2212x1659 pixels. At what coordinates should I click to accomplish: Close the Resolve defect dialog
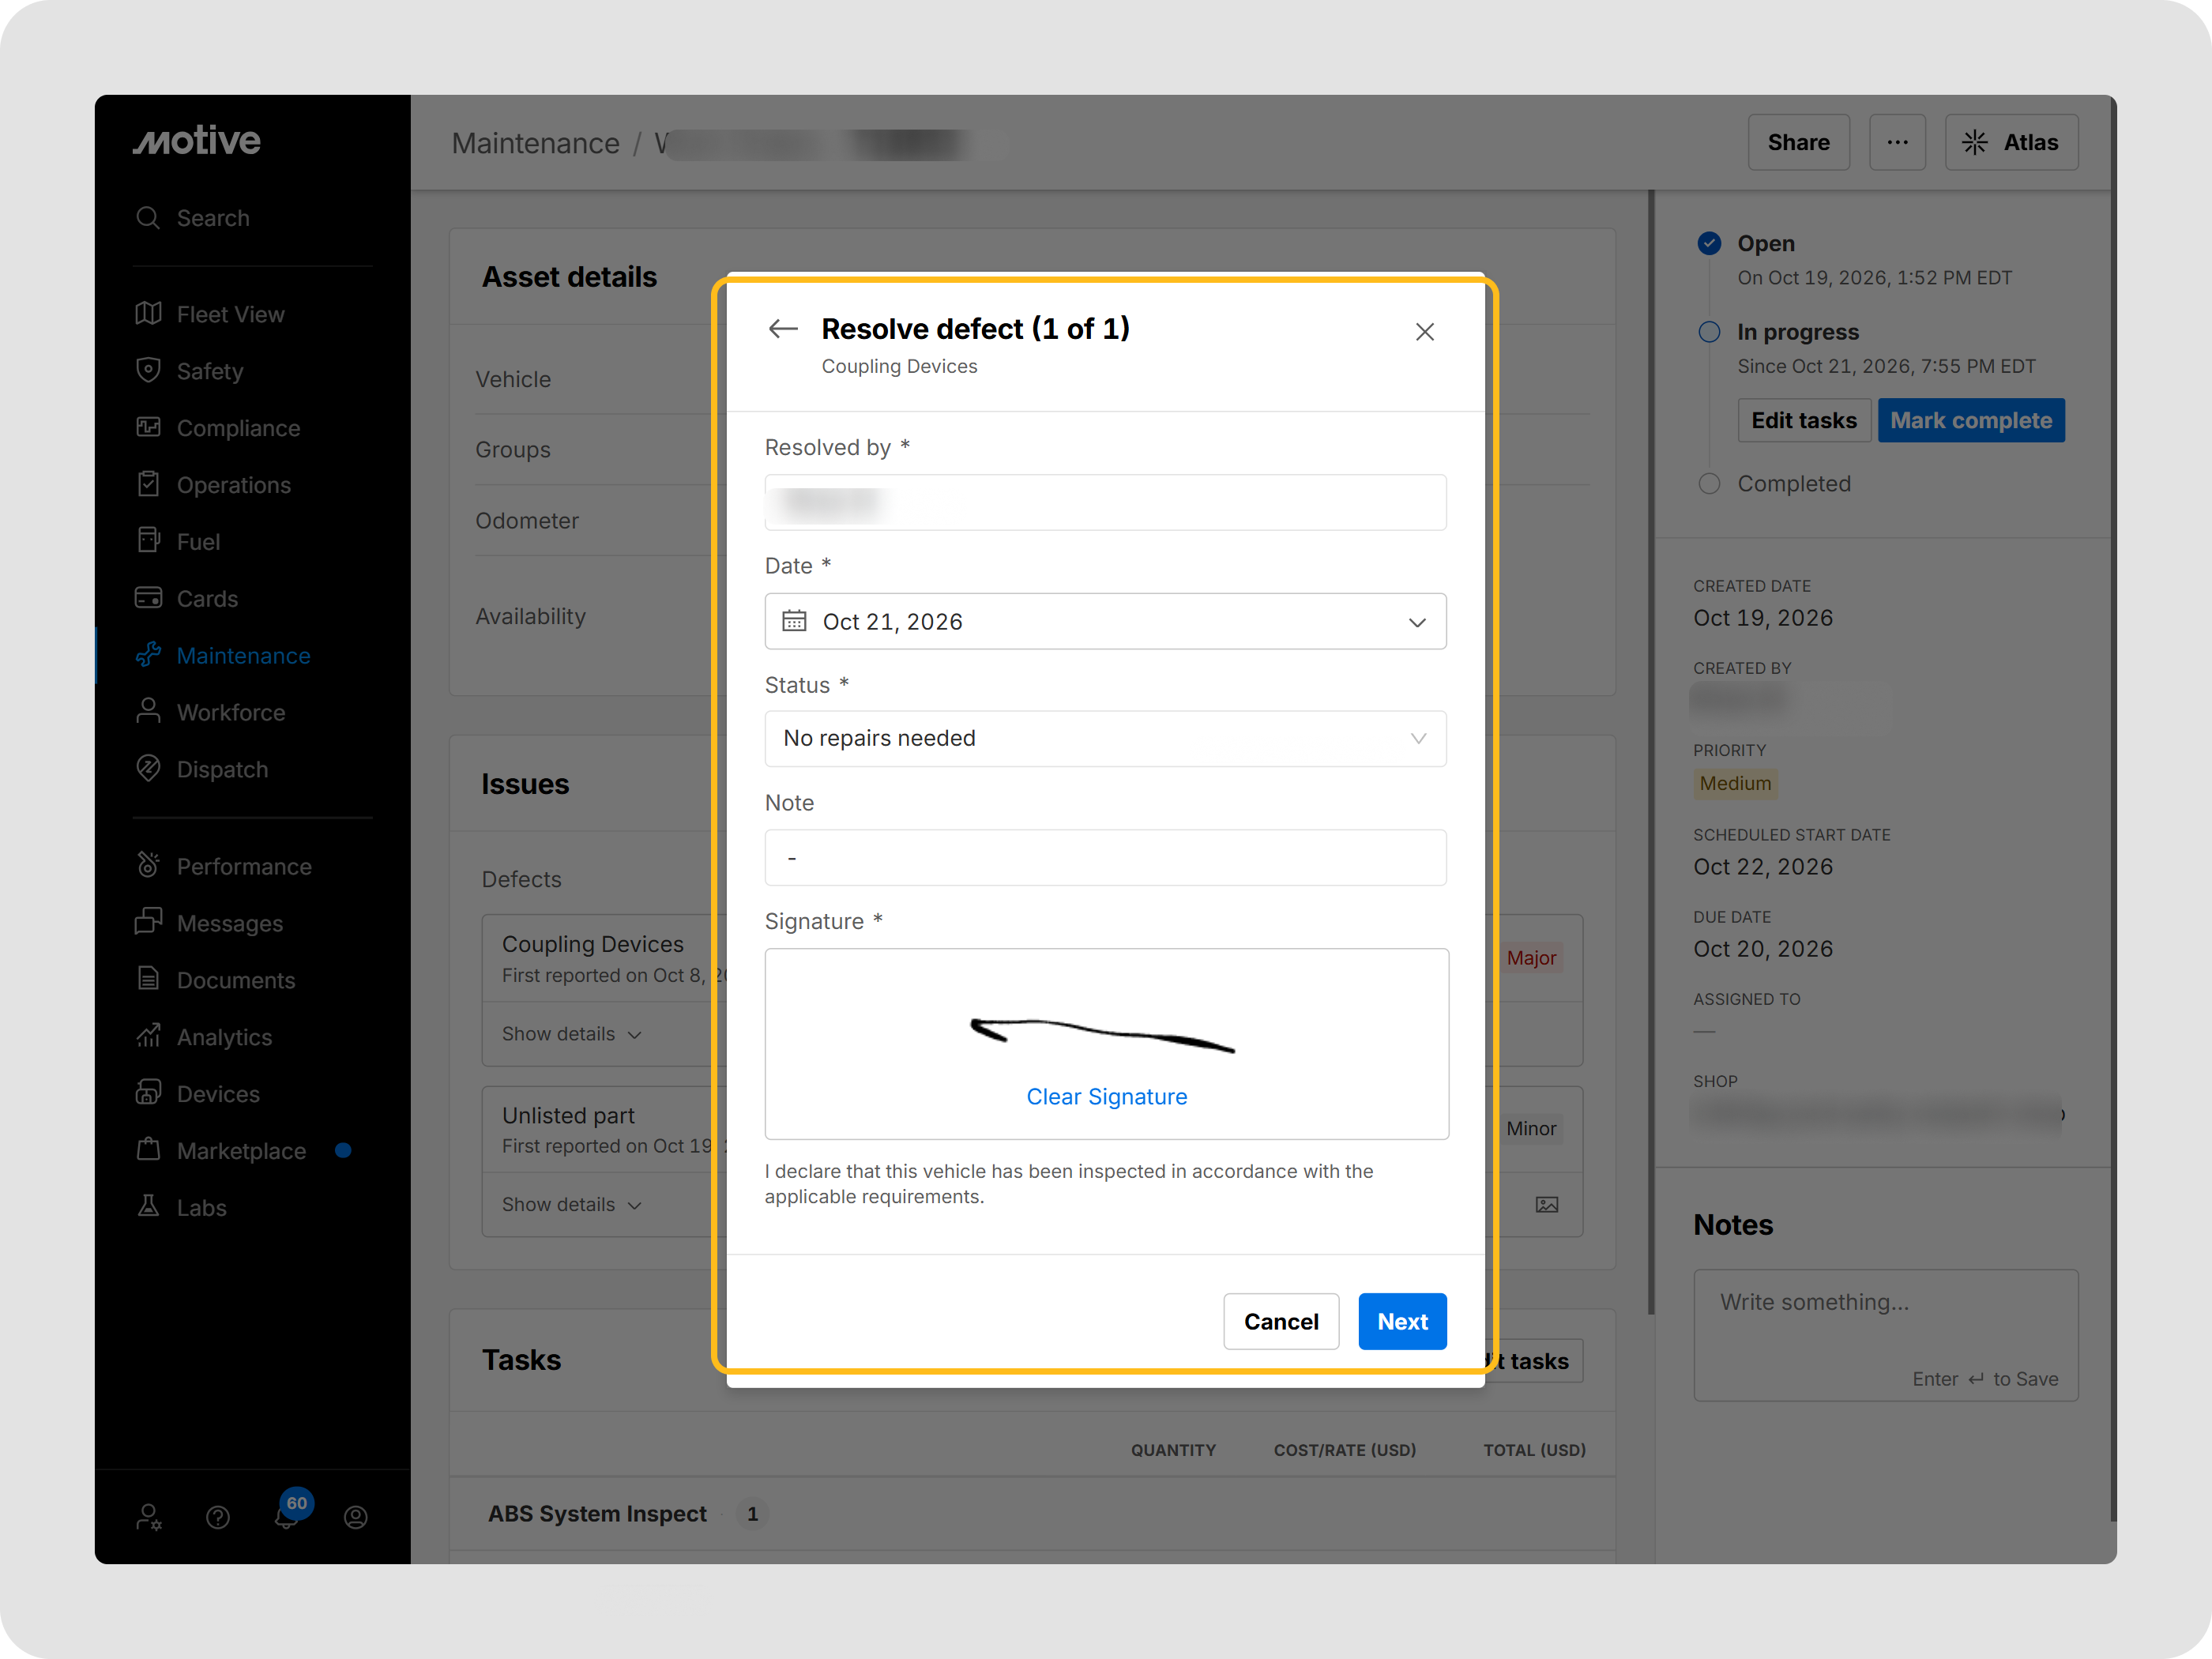coord(1425,332)
